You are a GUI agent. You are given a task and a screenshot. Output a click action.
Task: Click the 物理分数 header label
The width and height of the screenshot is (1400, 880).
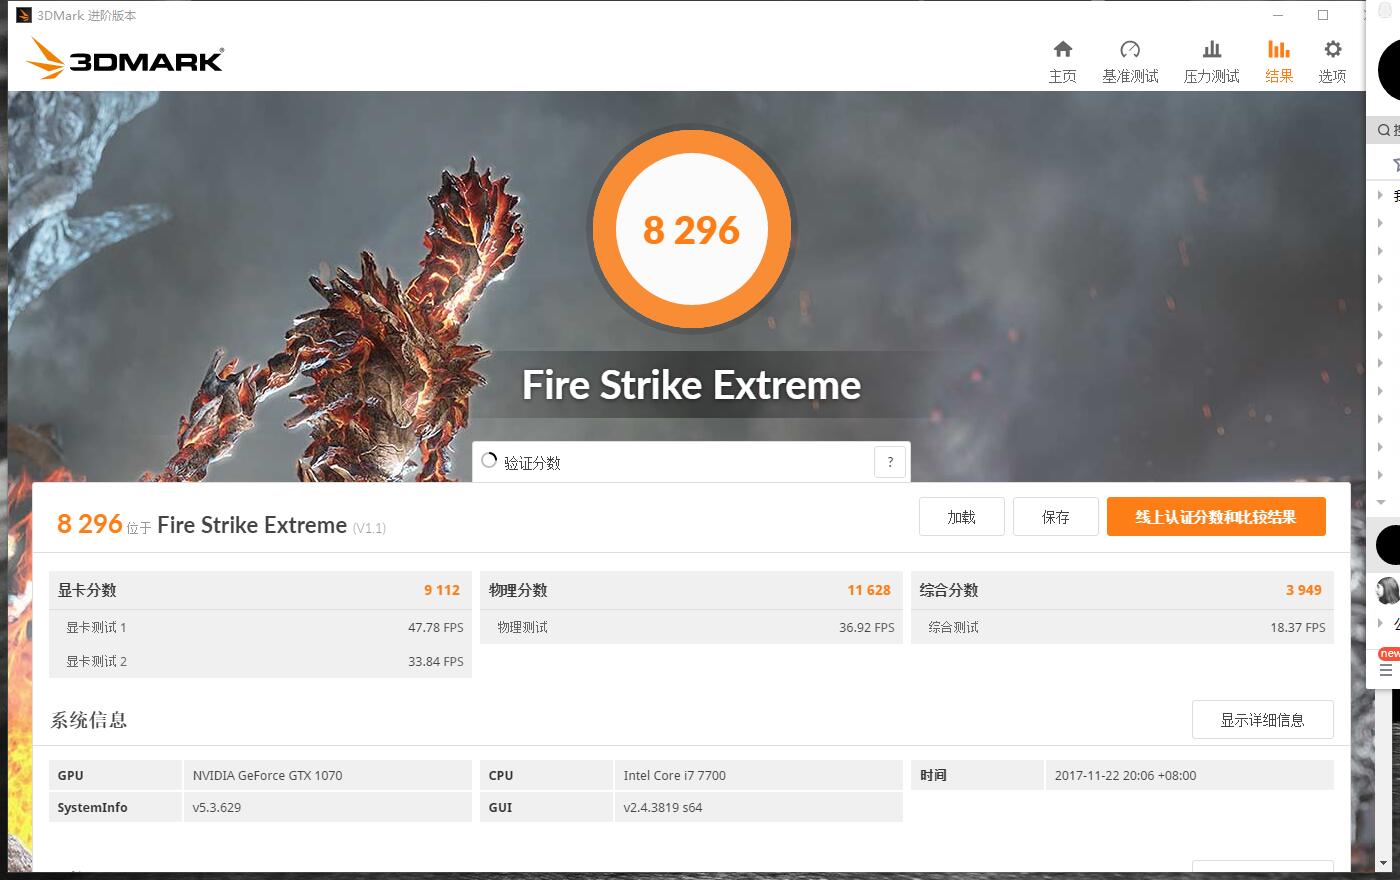(x=518, y=590)
